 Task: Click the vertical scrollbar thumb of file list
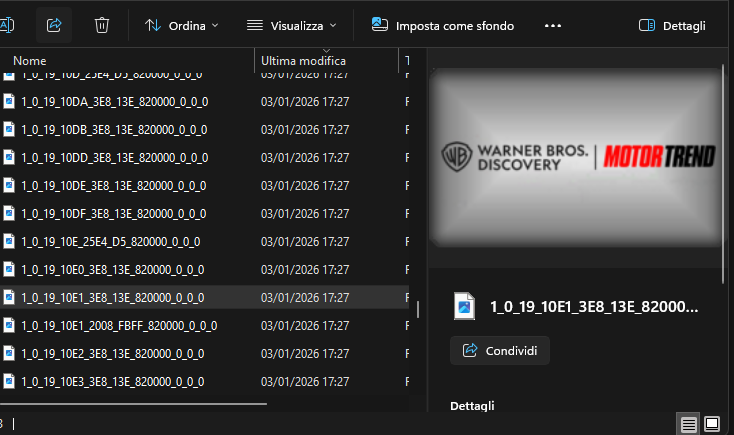coord(418,309)
